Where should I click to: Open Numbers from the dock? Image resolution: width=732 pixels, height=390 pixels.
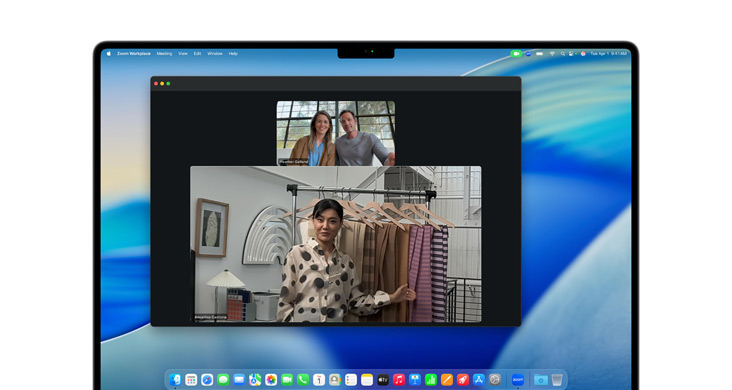coord(431,380)
